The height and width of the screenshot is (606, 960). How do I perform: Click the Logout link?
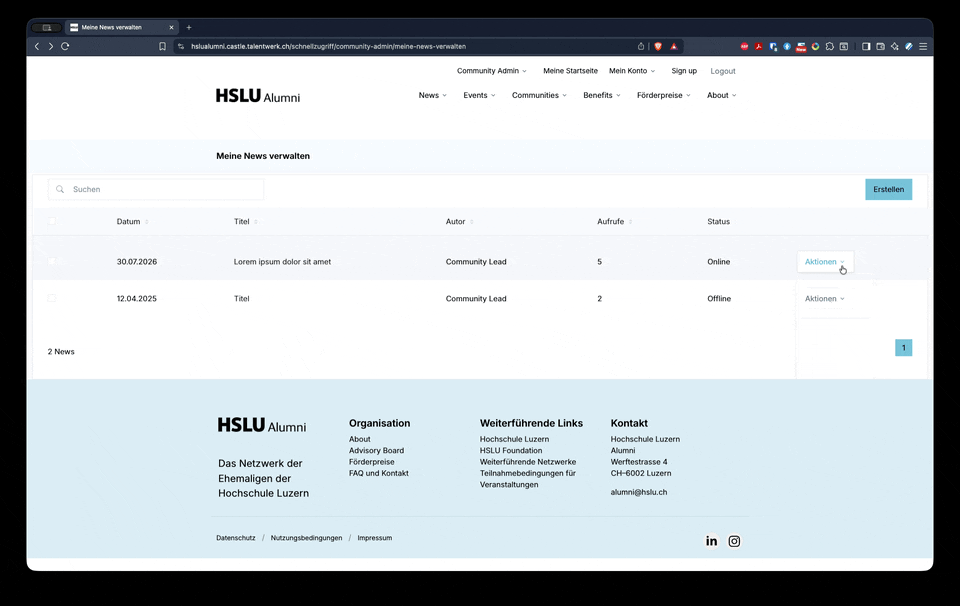[x=722, y=71]
